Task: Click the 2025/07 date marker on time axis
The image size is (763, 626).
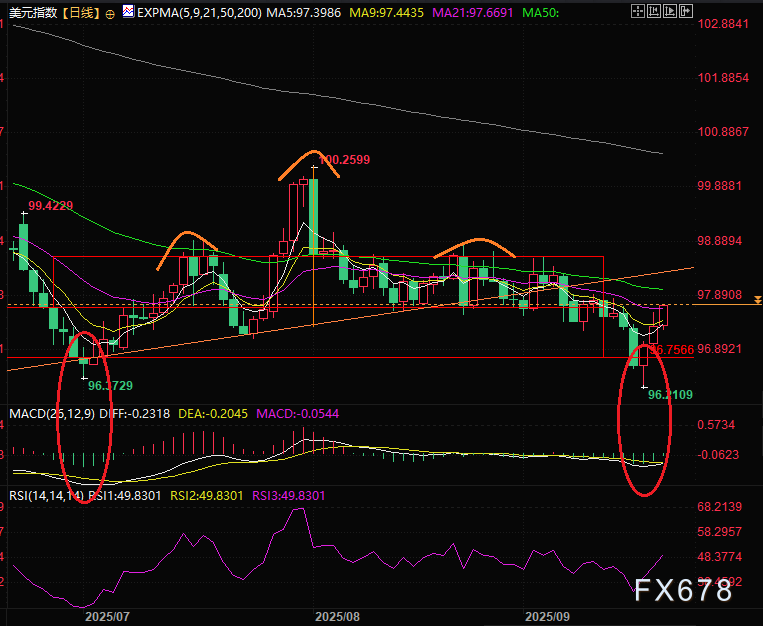Action: click(108, 616)
